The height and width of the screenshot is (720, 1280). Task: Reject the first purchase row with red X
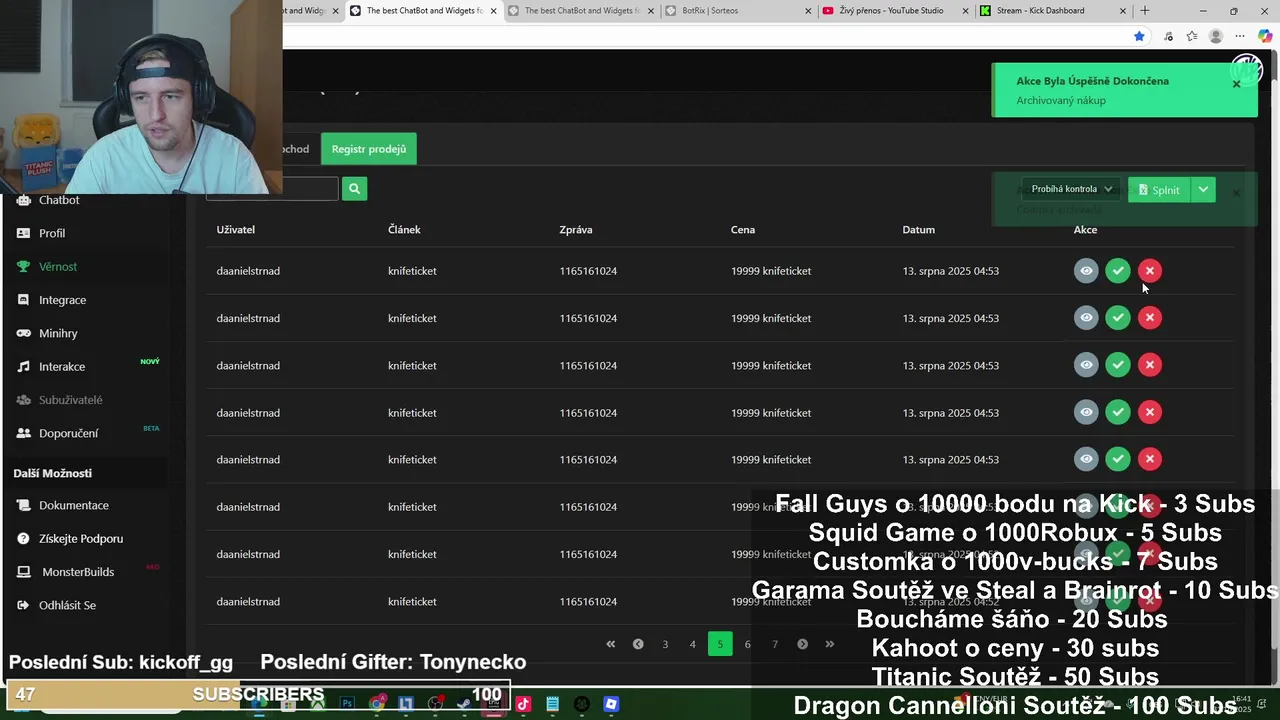click(x=1150, y=271)
